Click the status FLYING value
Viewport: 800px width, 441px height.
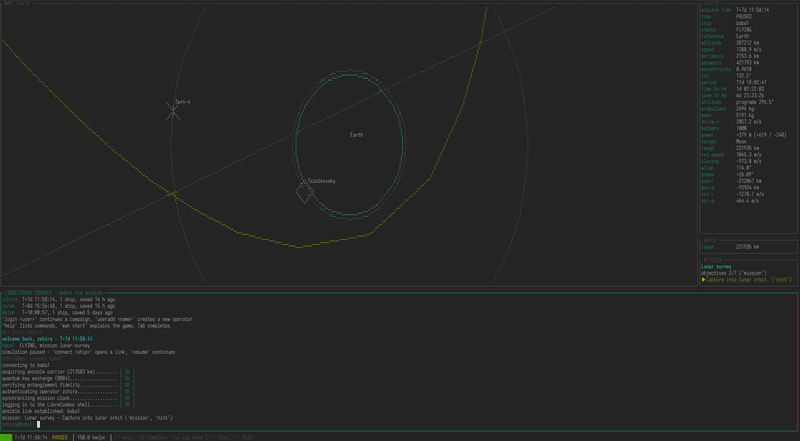(x=743, y=30)
